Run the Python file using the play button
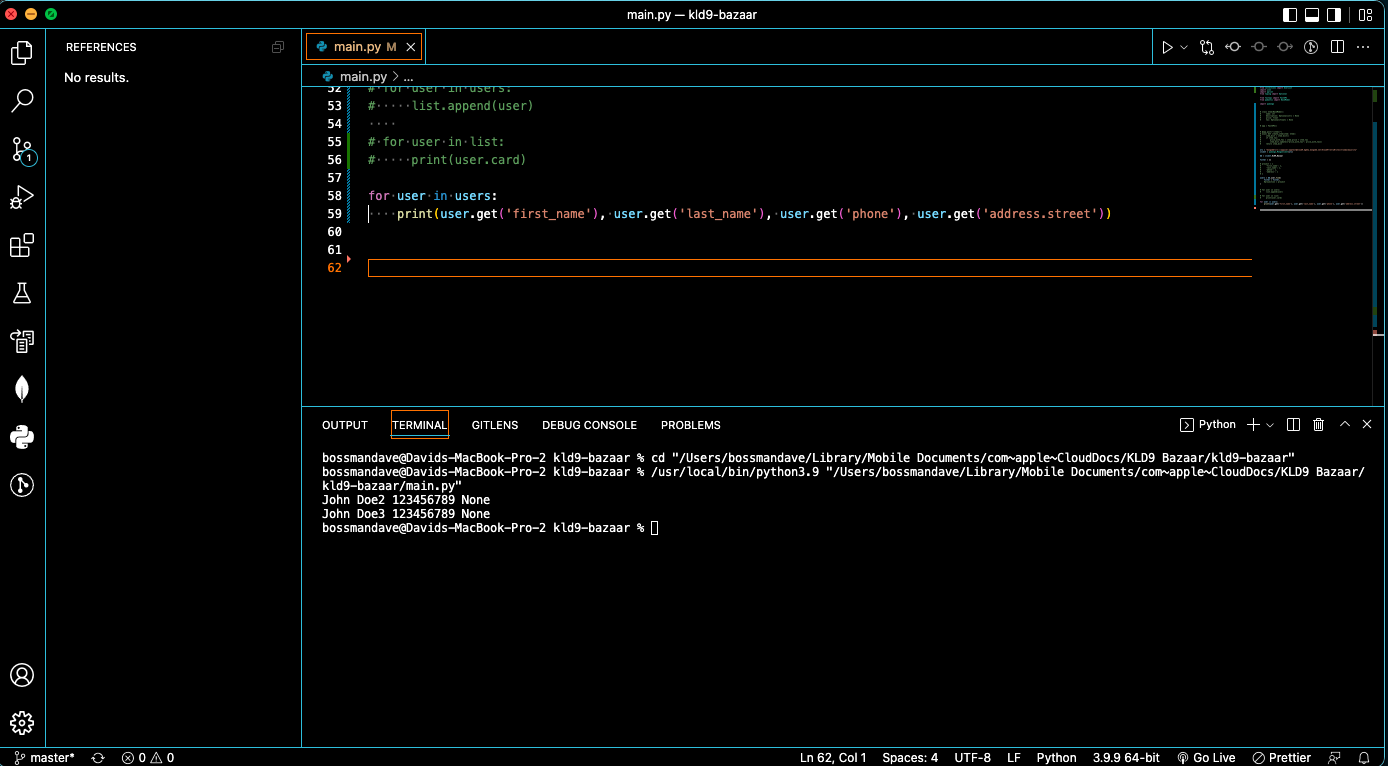 point(1168,46)
